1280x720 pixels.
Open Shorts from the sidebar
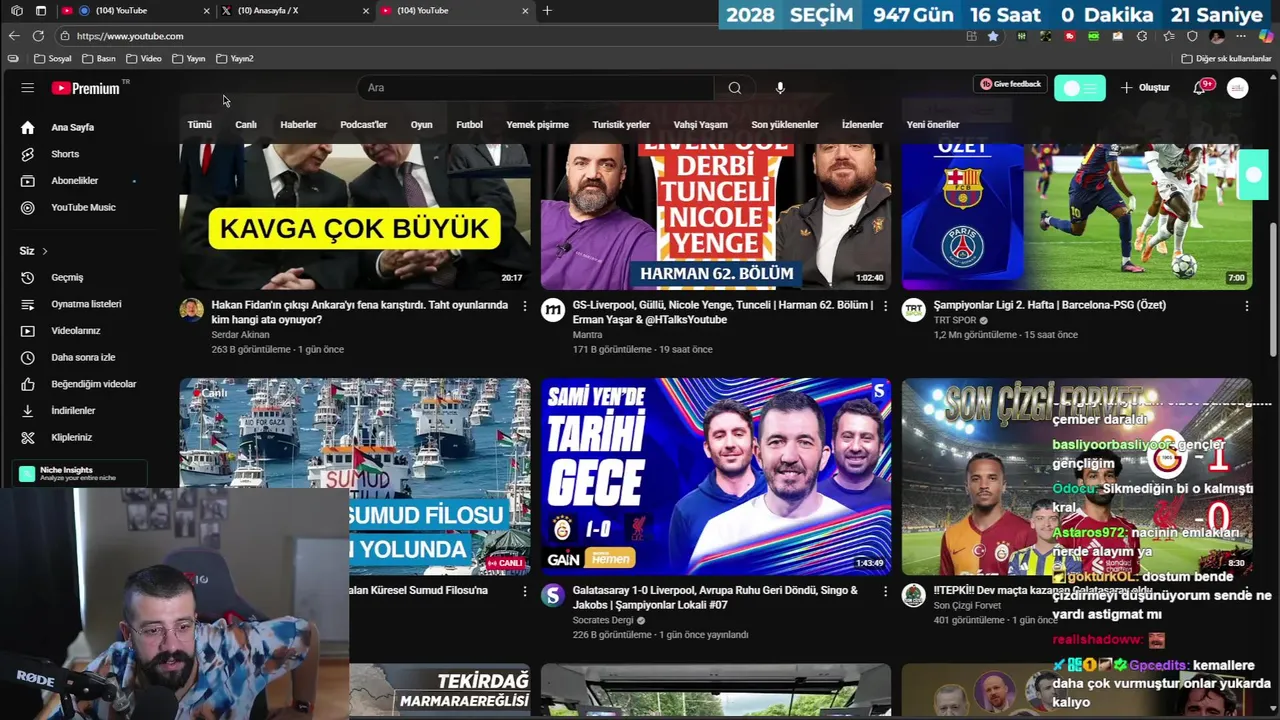tap(65, 154)
